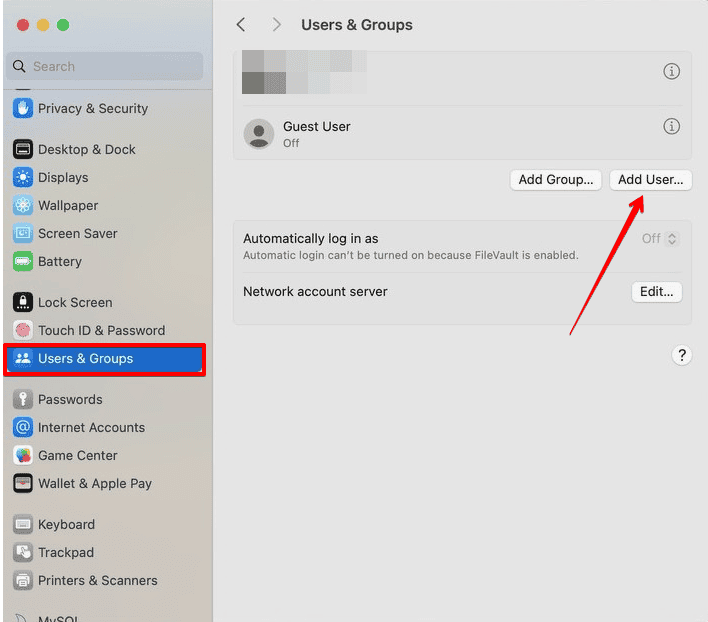
Task: Select Lock Screen in the sidebar
Action: [x=75, y=302]
